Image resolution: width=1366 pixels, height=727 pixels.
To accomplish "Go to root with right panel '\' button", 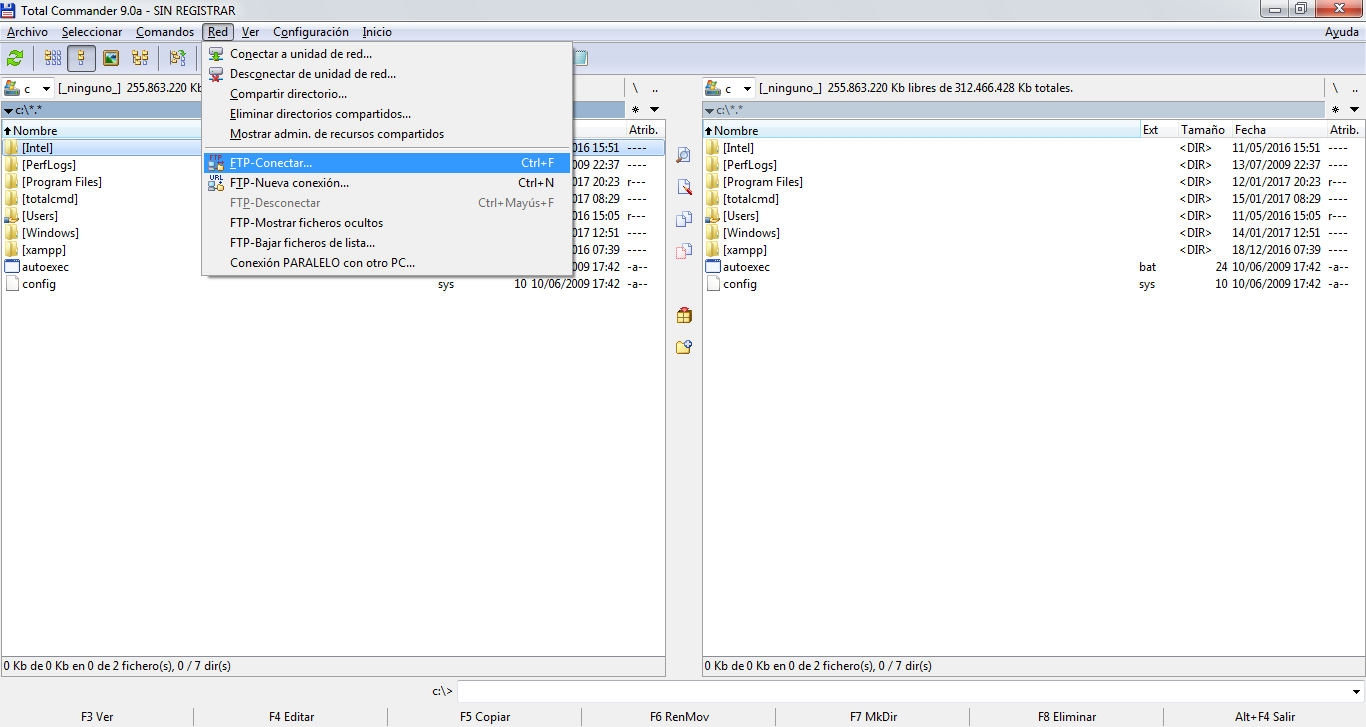I will tap(1335, 88).
